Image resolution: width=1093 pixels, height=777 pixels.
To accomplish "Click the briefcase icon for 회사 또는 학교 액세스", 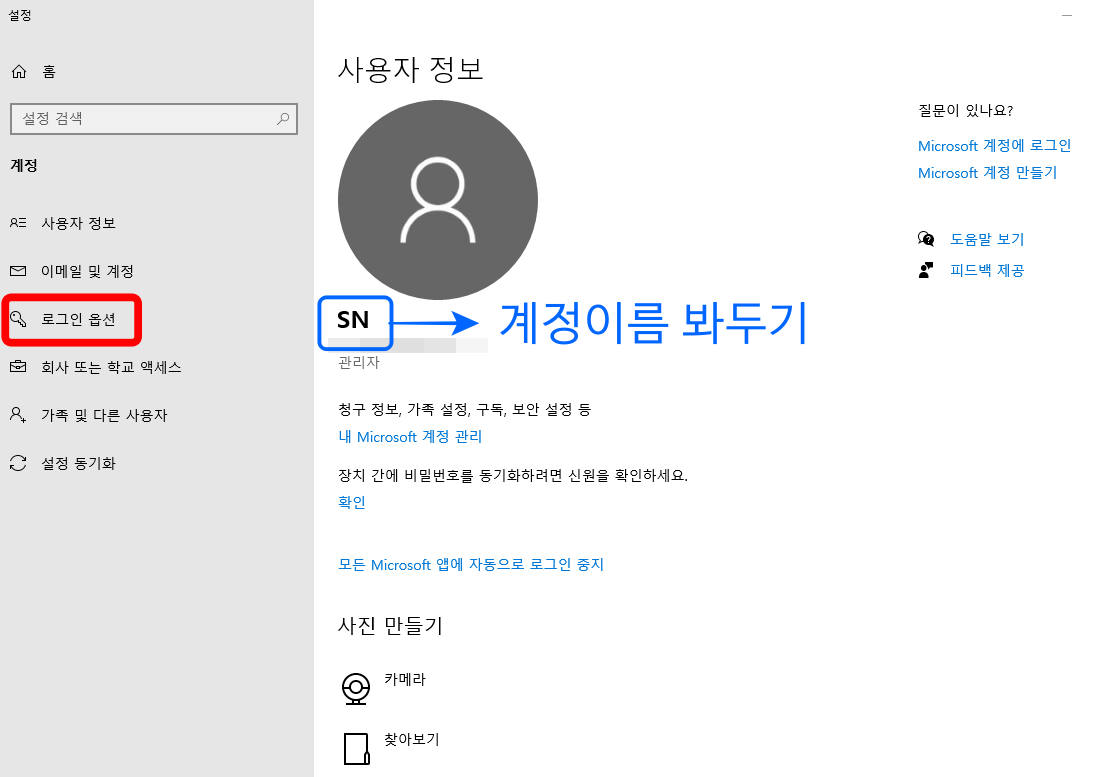I will coord(18,367).
